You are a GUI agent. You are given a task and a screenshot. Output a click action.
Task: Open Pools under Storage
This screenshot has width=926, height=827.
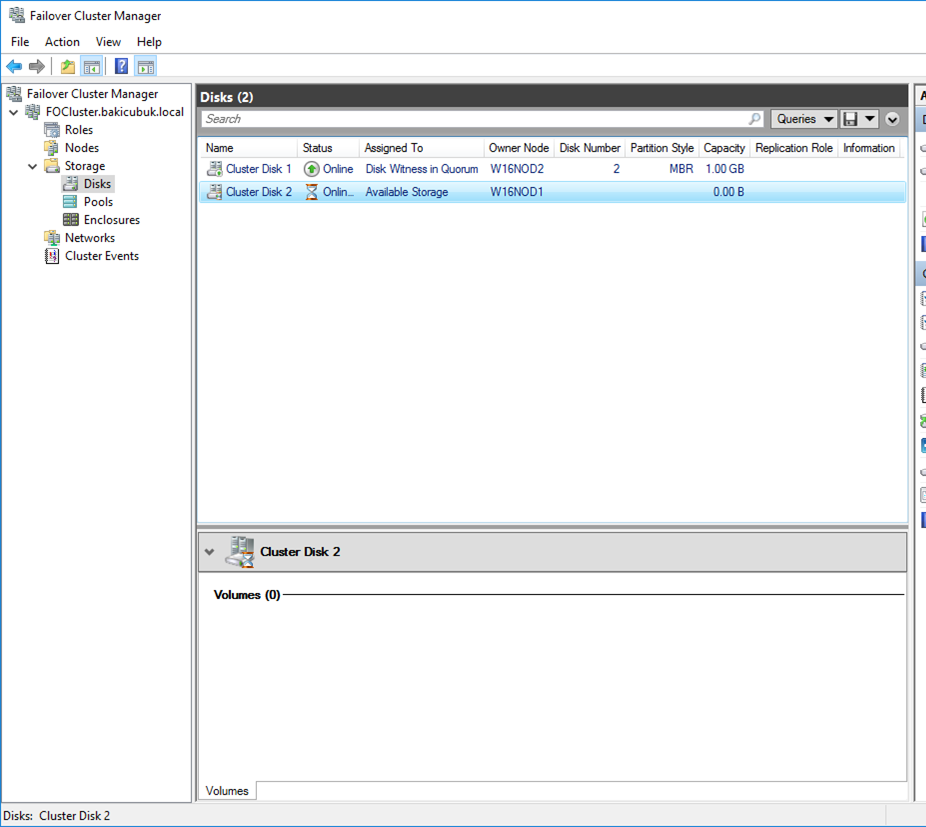coord(98,202)
